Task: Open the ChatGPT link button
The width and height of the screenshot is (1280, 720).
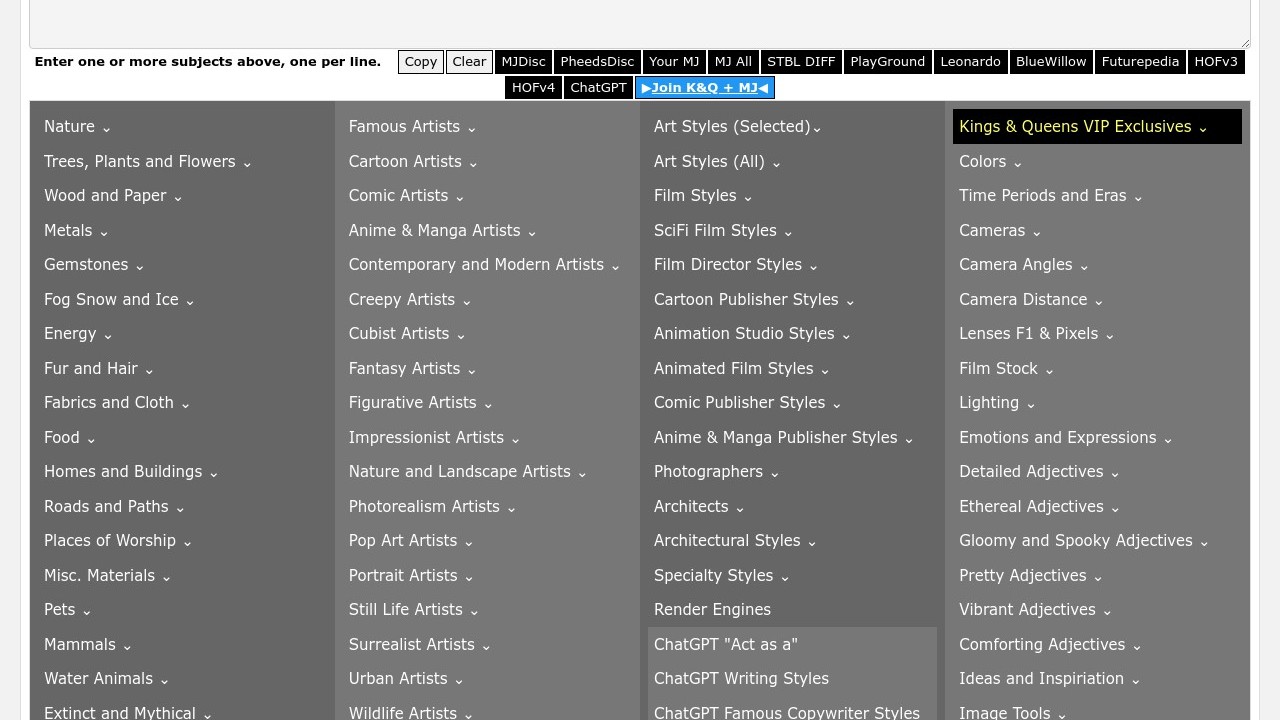Action: tap(598, 88)
